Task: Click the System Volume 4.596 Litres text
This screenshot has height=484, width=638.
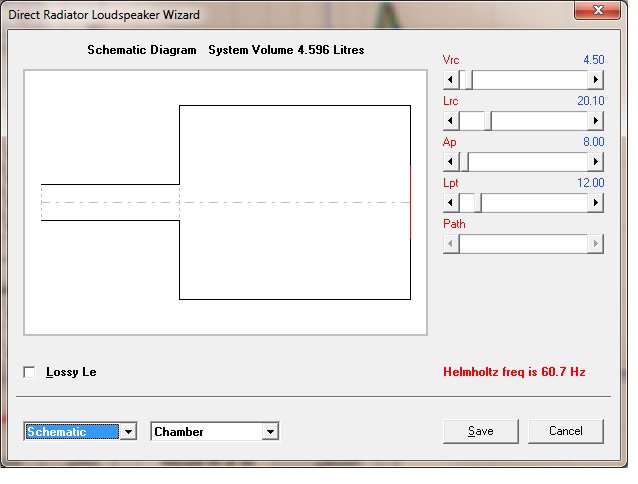Action: 286,50
